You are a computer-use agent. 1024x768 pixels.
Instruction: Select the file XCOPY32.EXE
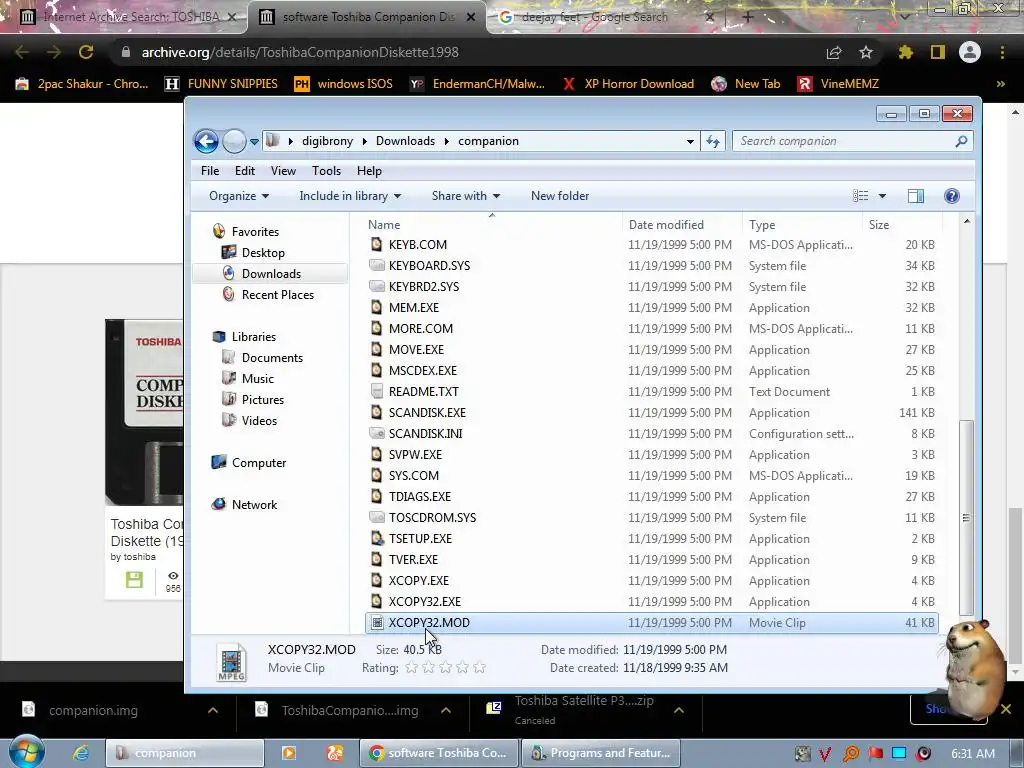[424, 601]
